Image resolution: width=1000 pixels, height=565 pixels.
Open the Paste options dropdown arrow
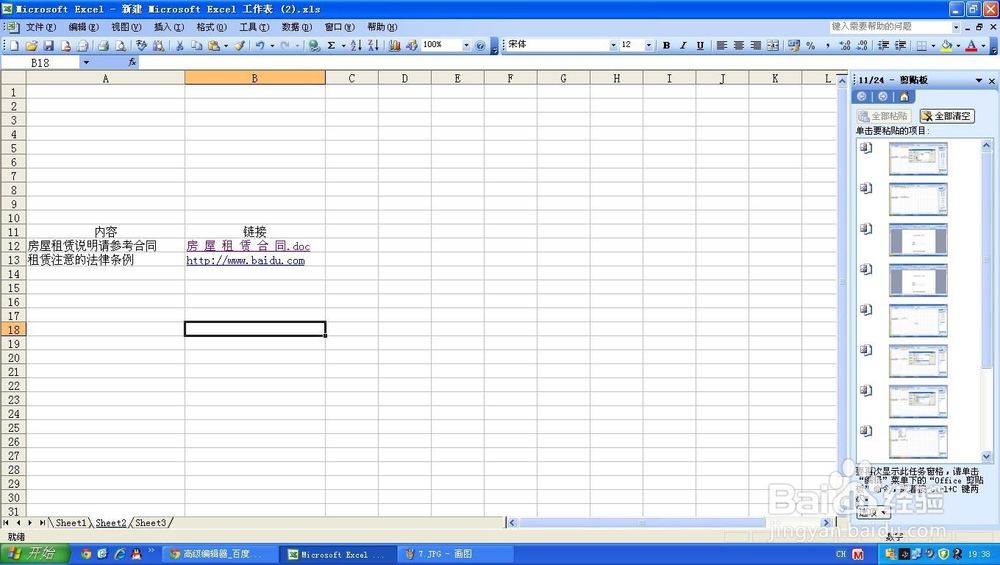click(226, 45)
